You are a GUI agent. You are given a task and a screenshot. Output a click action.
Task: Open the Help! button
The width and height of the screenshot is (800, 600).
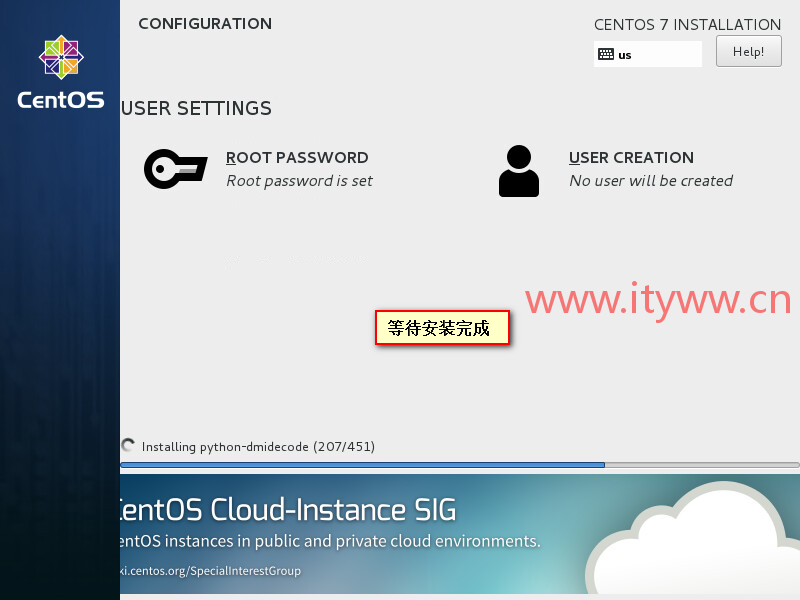click(748, 51)
